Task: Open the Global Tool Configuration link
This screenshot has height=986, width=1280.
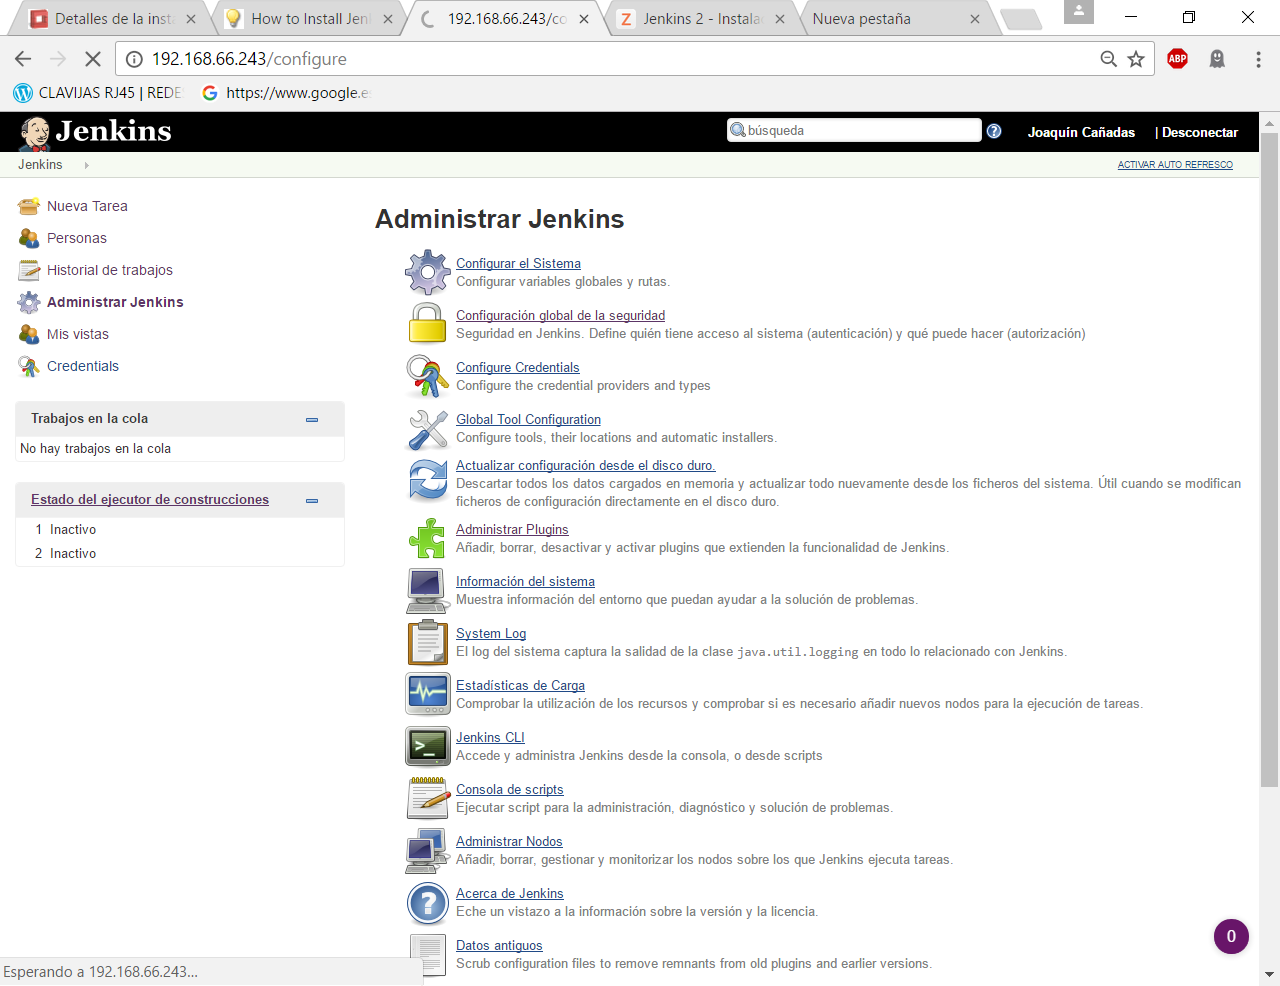Action: coord(528,419)
